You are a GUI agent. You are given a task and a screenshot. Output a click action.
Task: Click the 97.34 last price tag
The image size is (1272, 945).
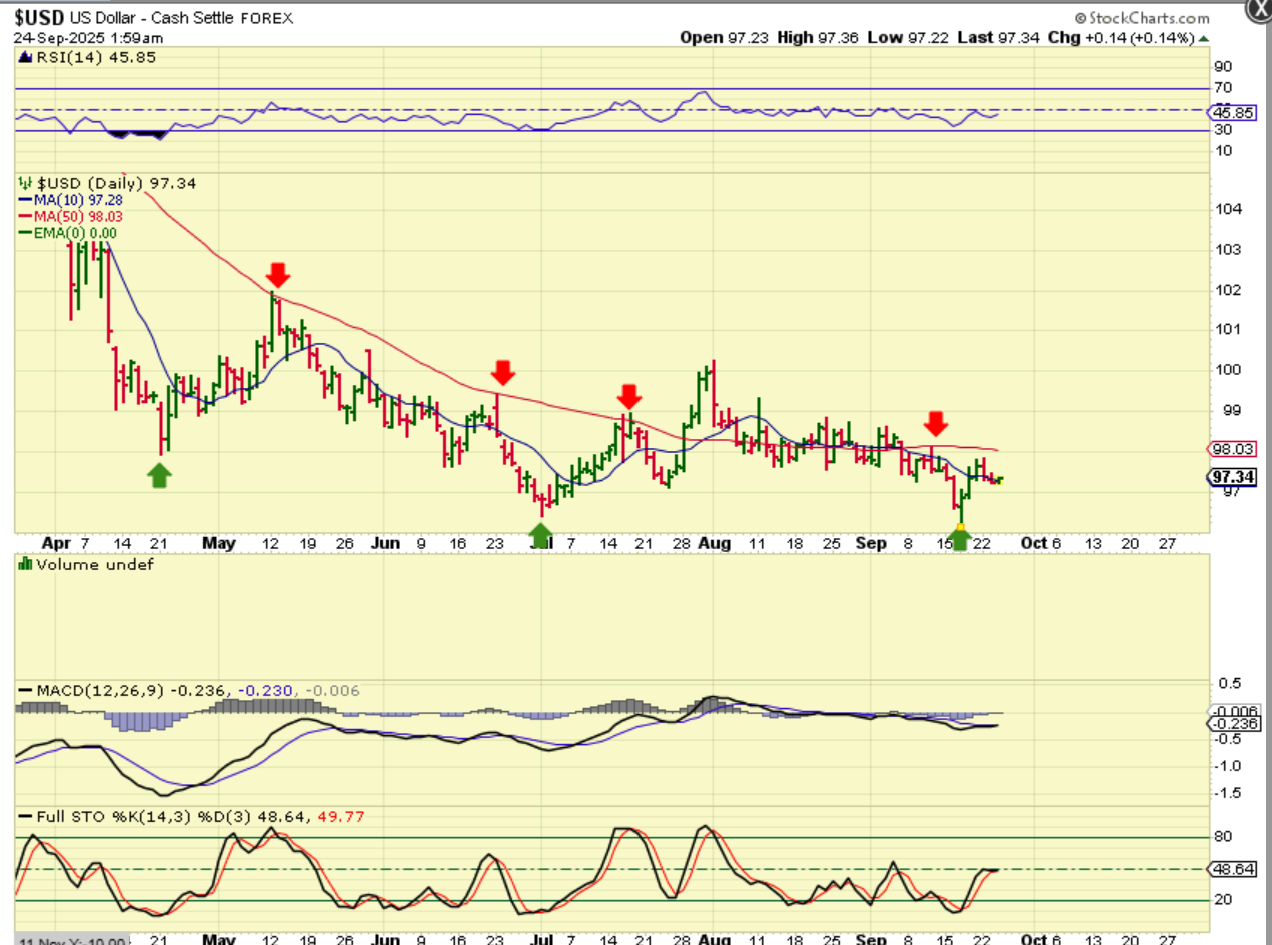pyautogui.click(x=1227, y=477)
